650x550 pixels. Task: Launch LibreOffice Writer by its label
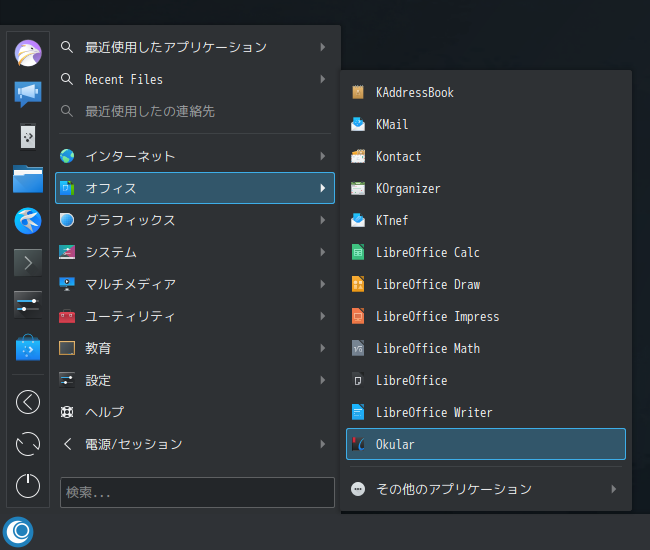[434, 412]
